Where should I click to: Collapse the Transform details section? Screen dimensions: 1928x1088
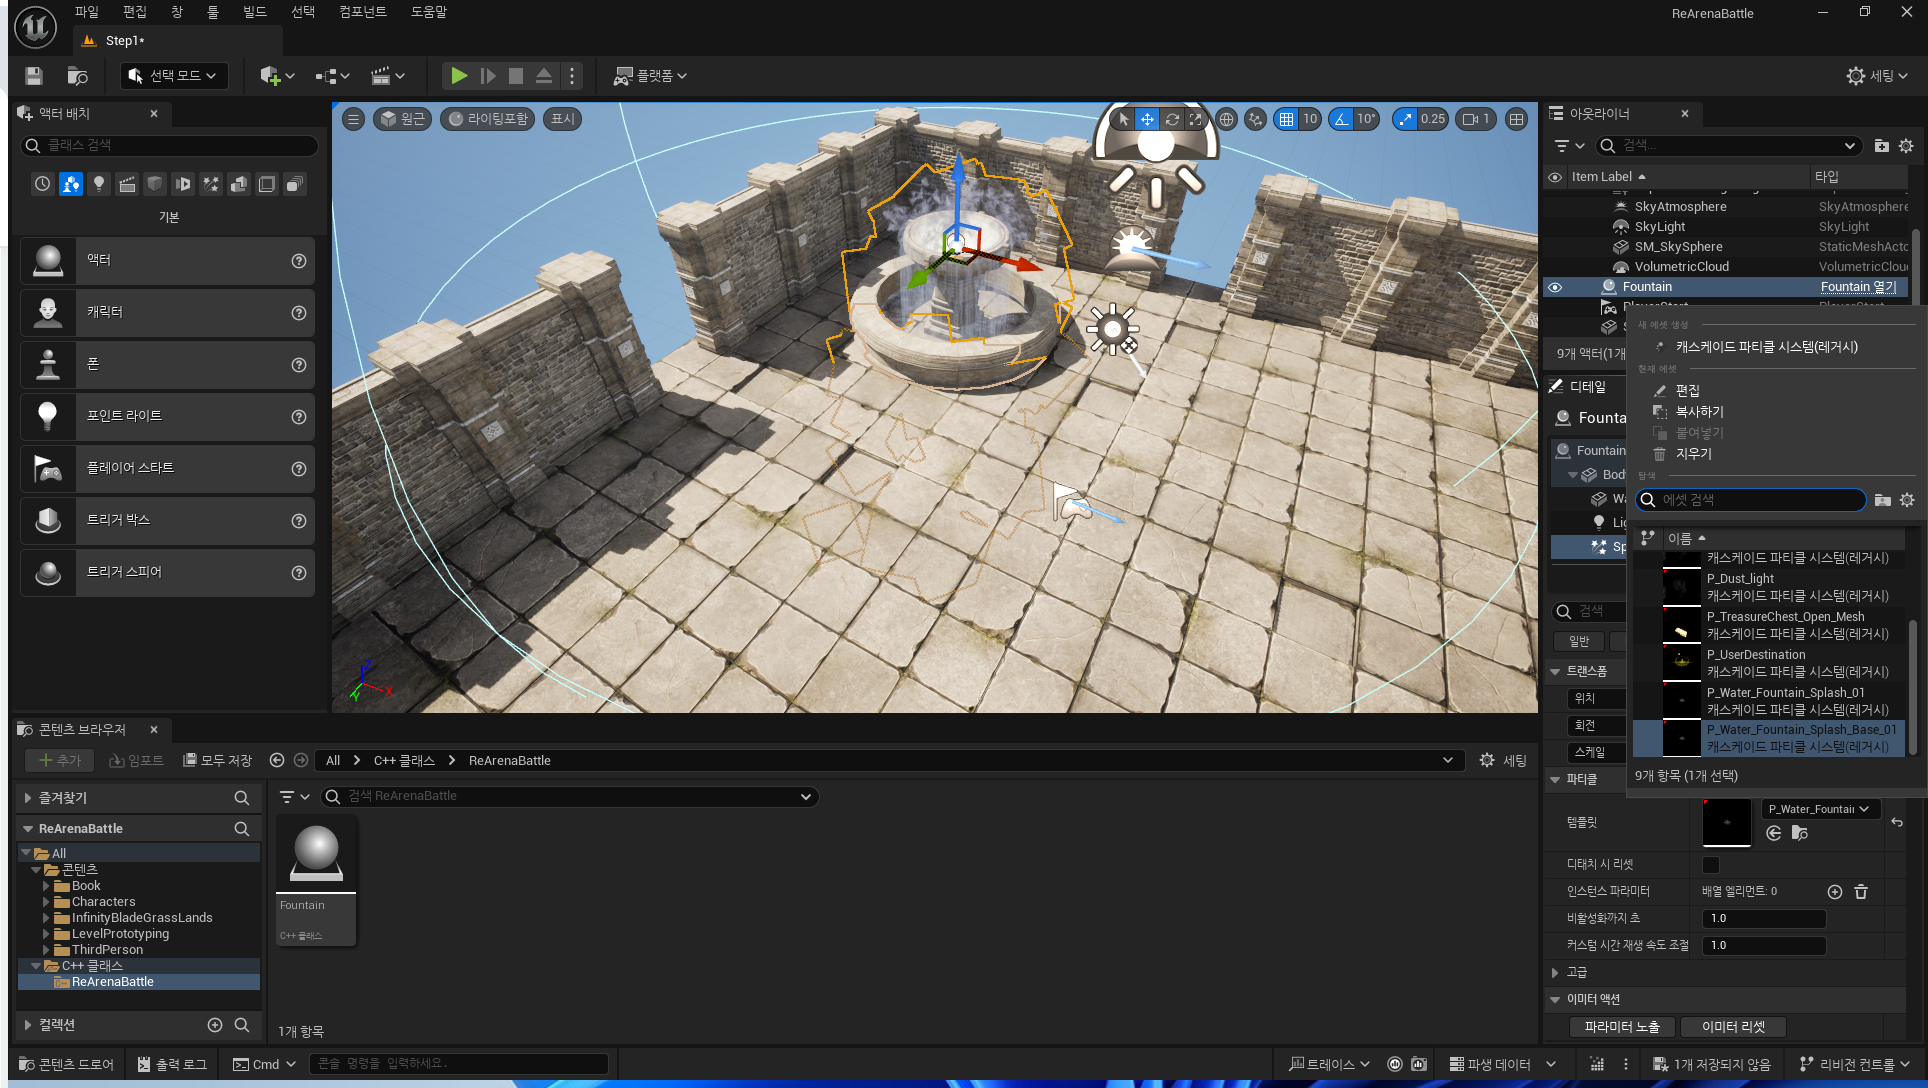(1555, 671)
